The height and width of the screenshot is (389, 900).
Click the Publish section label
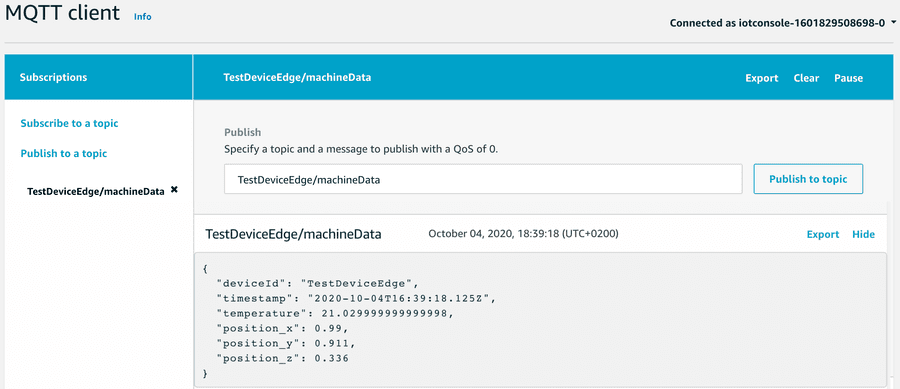[x=242, y=133]
